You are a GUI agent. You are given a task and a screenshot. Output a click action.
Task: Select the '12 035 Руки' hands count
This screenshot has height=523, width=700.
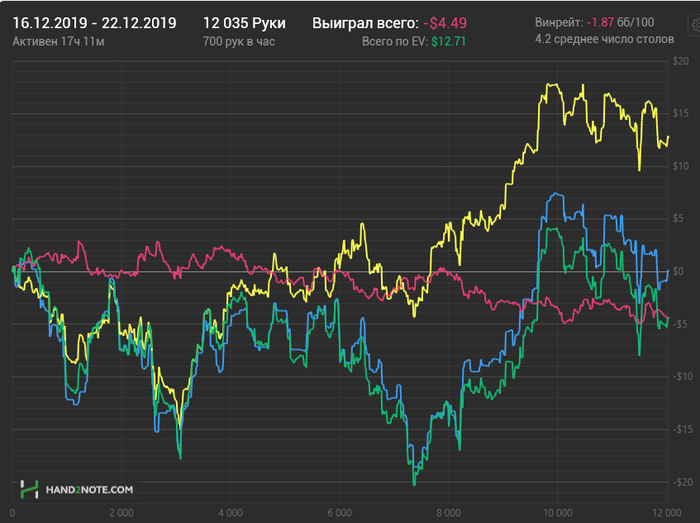244,23
